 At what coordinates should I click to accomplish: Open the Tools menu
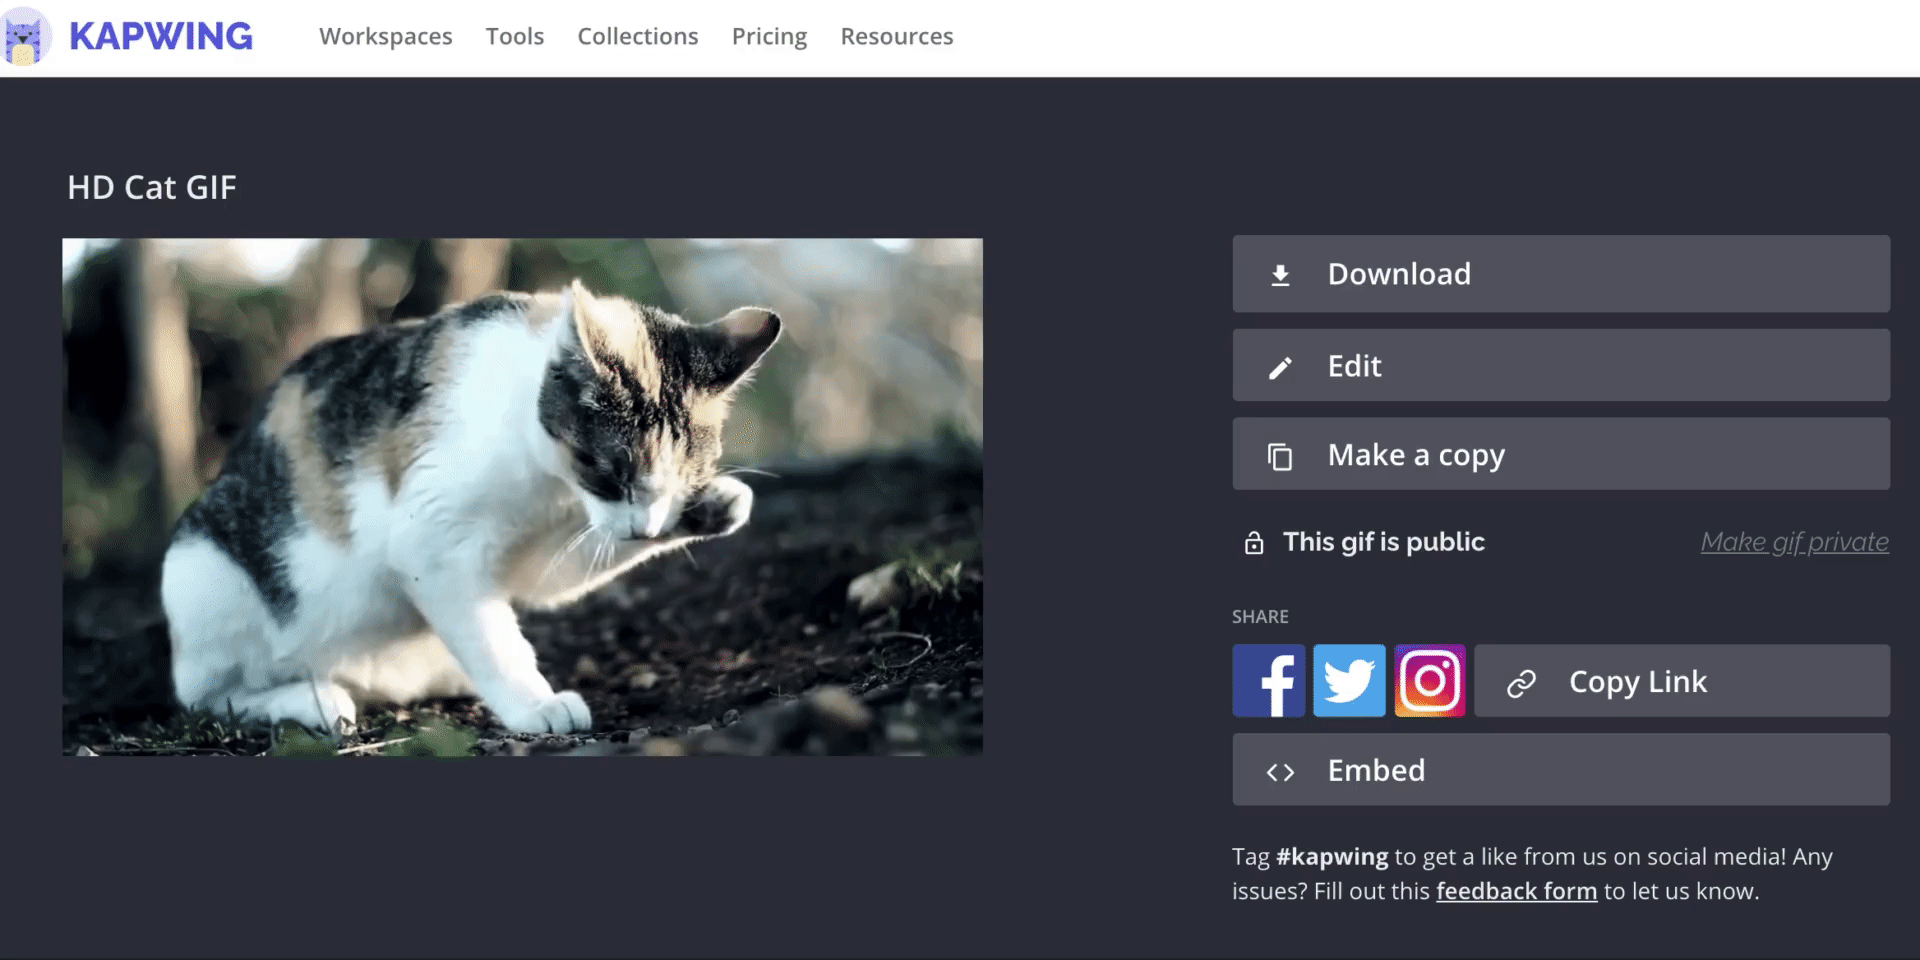click(x=514, y=37)
